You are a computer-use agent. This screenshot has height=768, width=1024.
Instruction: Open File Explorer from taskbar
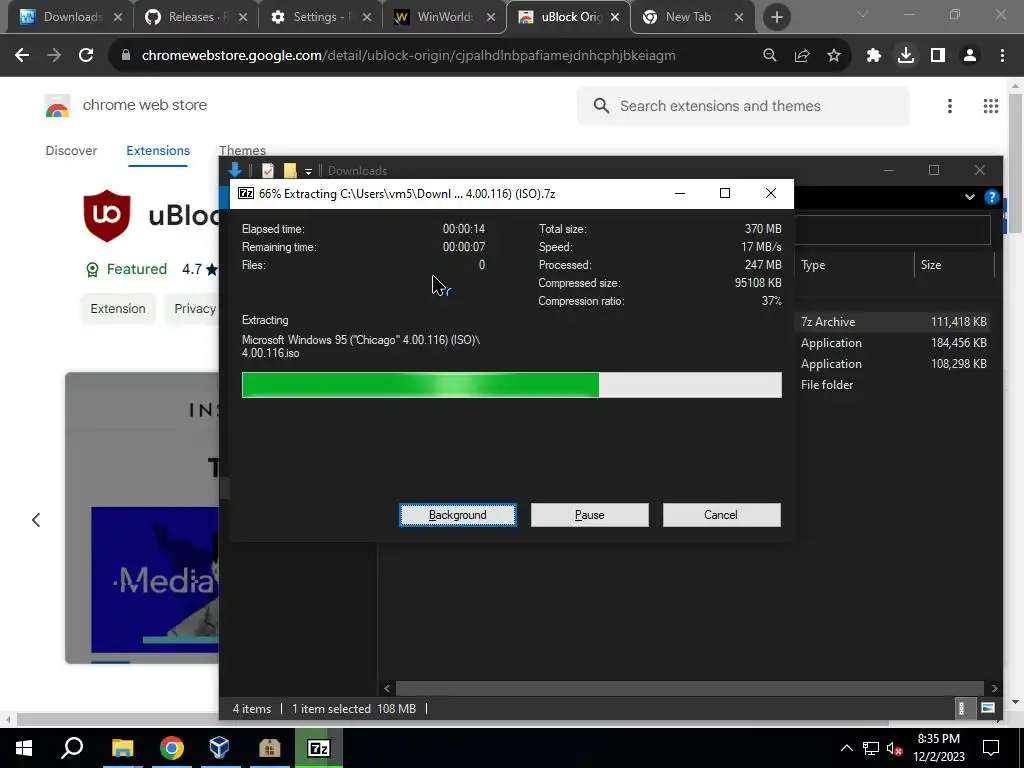coord(122,748)
